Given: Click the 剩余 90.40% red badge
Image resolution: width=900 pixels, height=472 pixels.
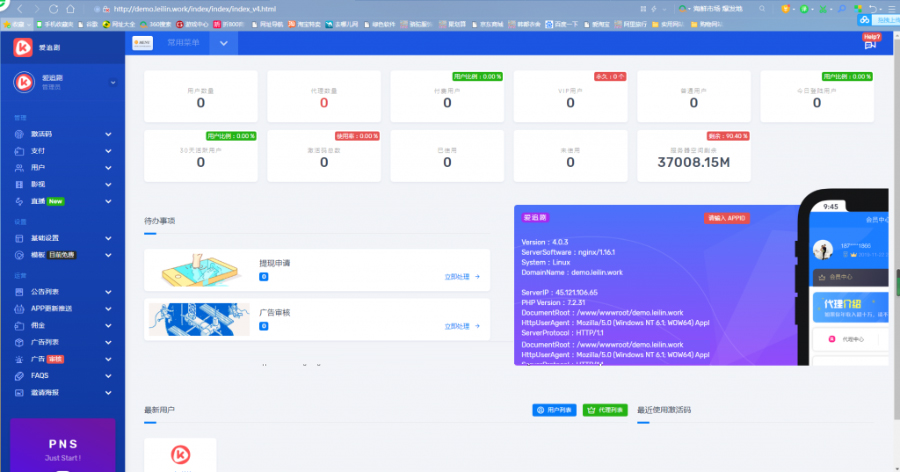Looking at the screenshot, I should pos(728,136).
